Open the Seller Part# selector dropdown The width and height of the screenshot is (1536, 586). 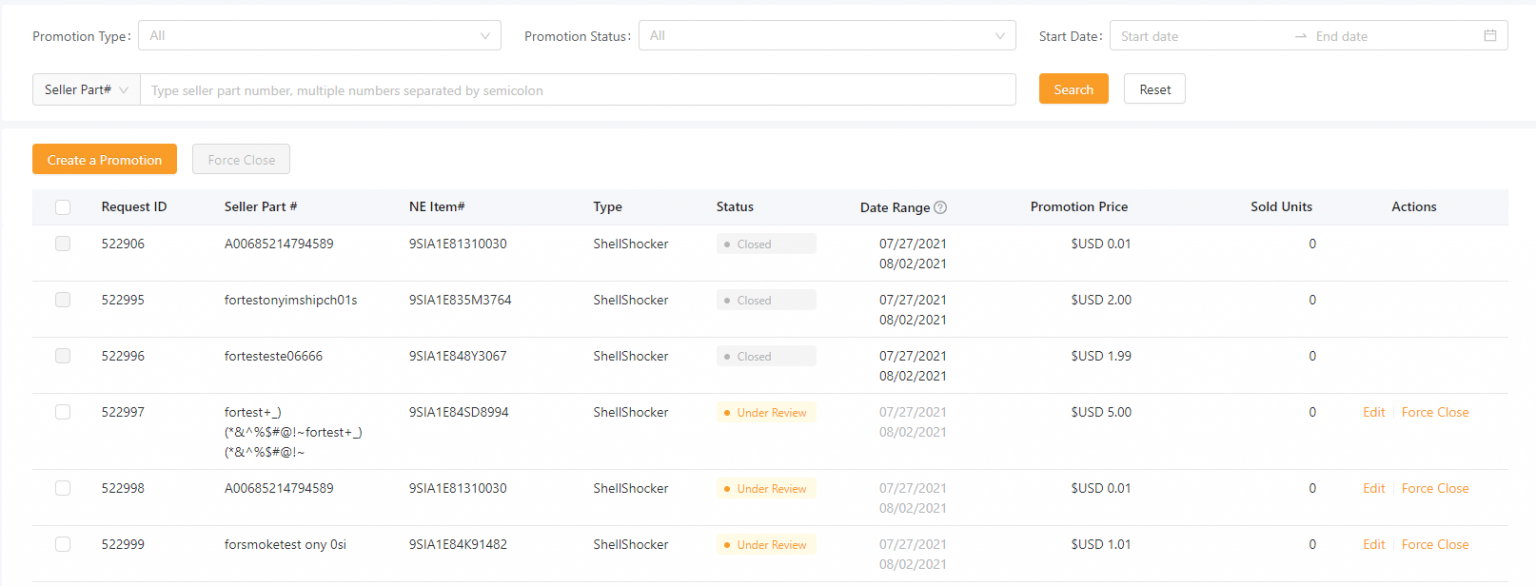tap(86, 89)
